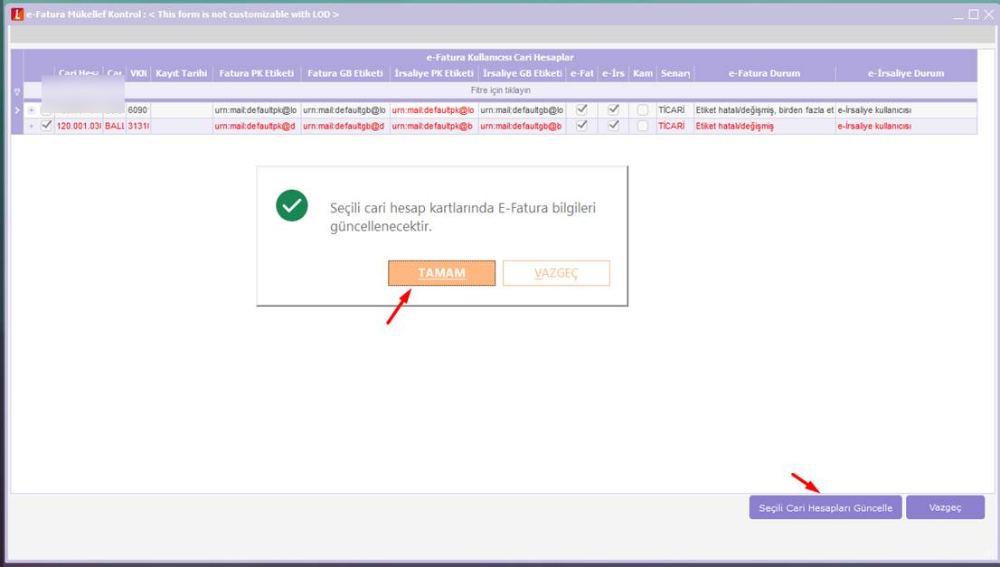The image size is (1000, 567).
Task: Click red 'e-İrsaliye kullanıcısı' cell in second row
Action: click(x=906, y=126)
